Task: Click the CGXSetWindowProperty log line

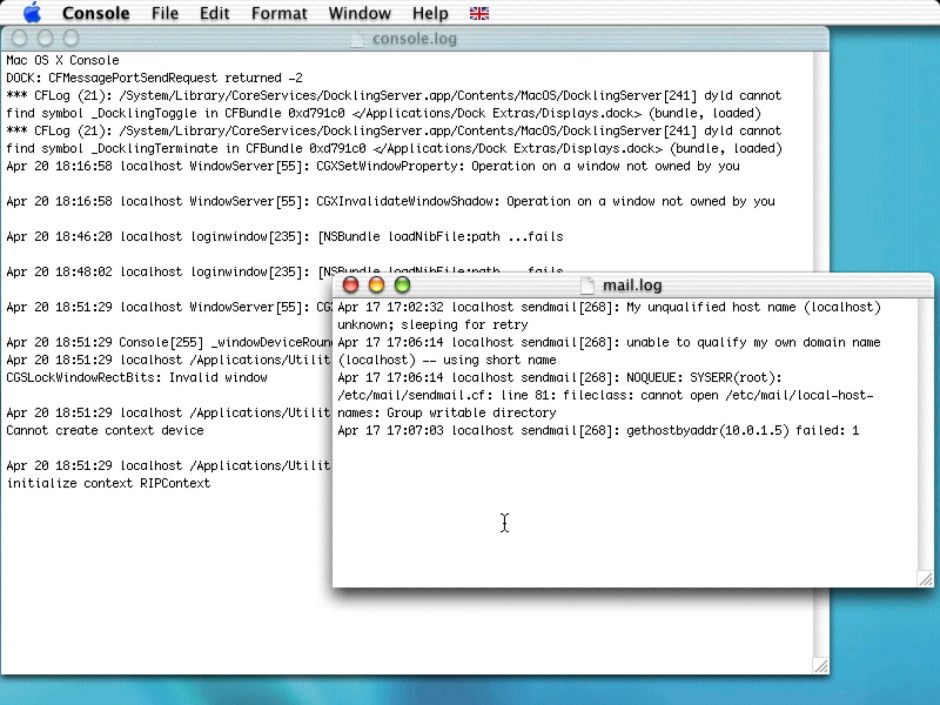Action: 373,166
